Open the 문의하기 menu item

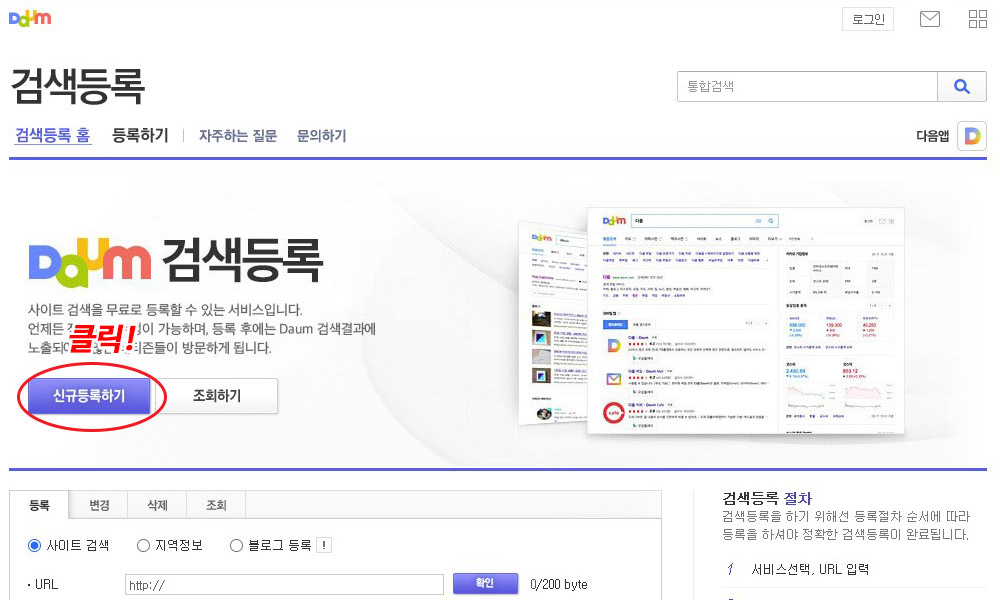(x=321, y=136)
